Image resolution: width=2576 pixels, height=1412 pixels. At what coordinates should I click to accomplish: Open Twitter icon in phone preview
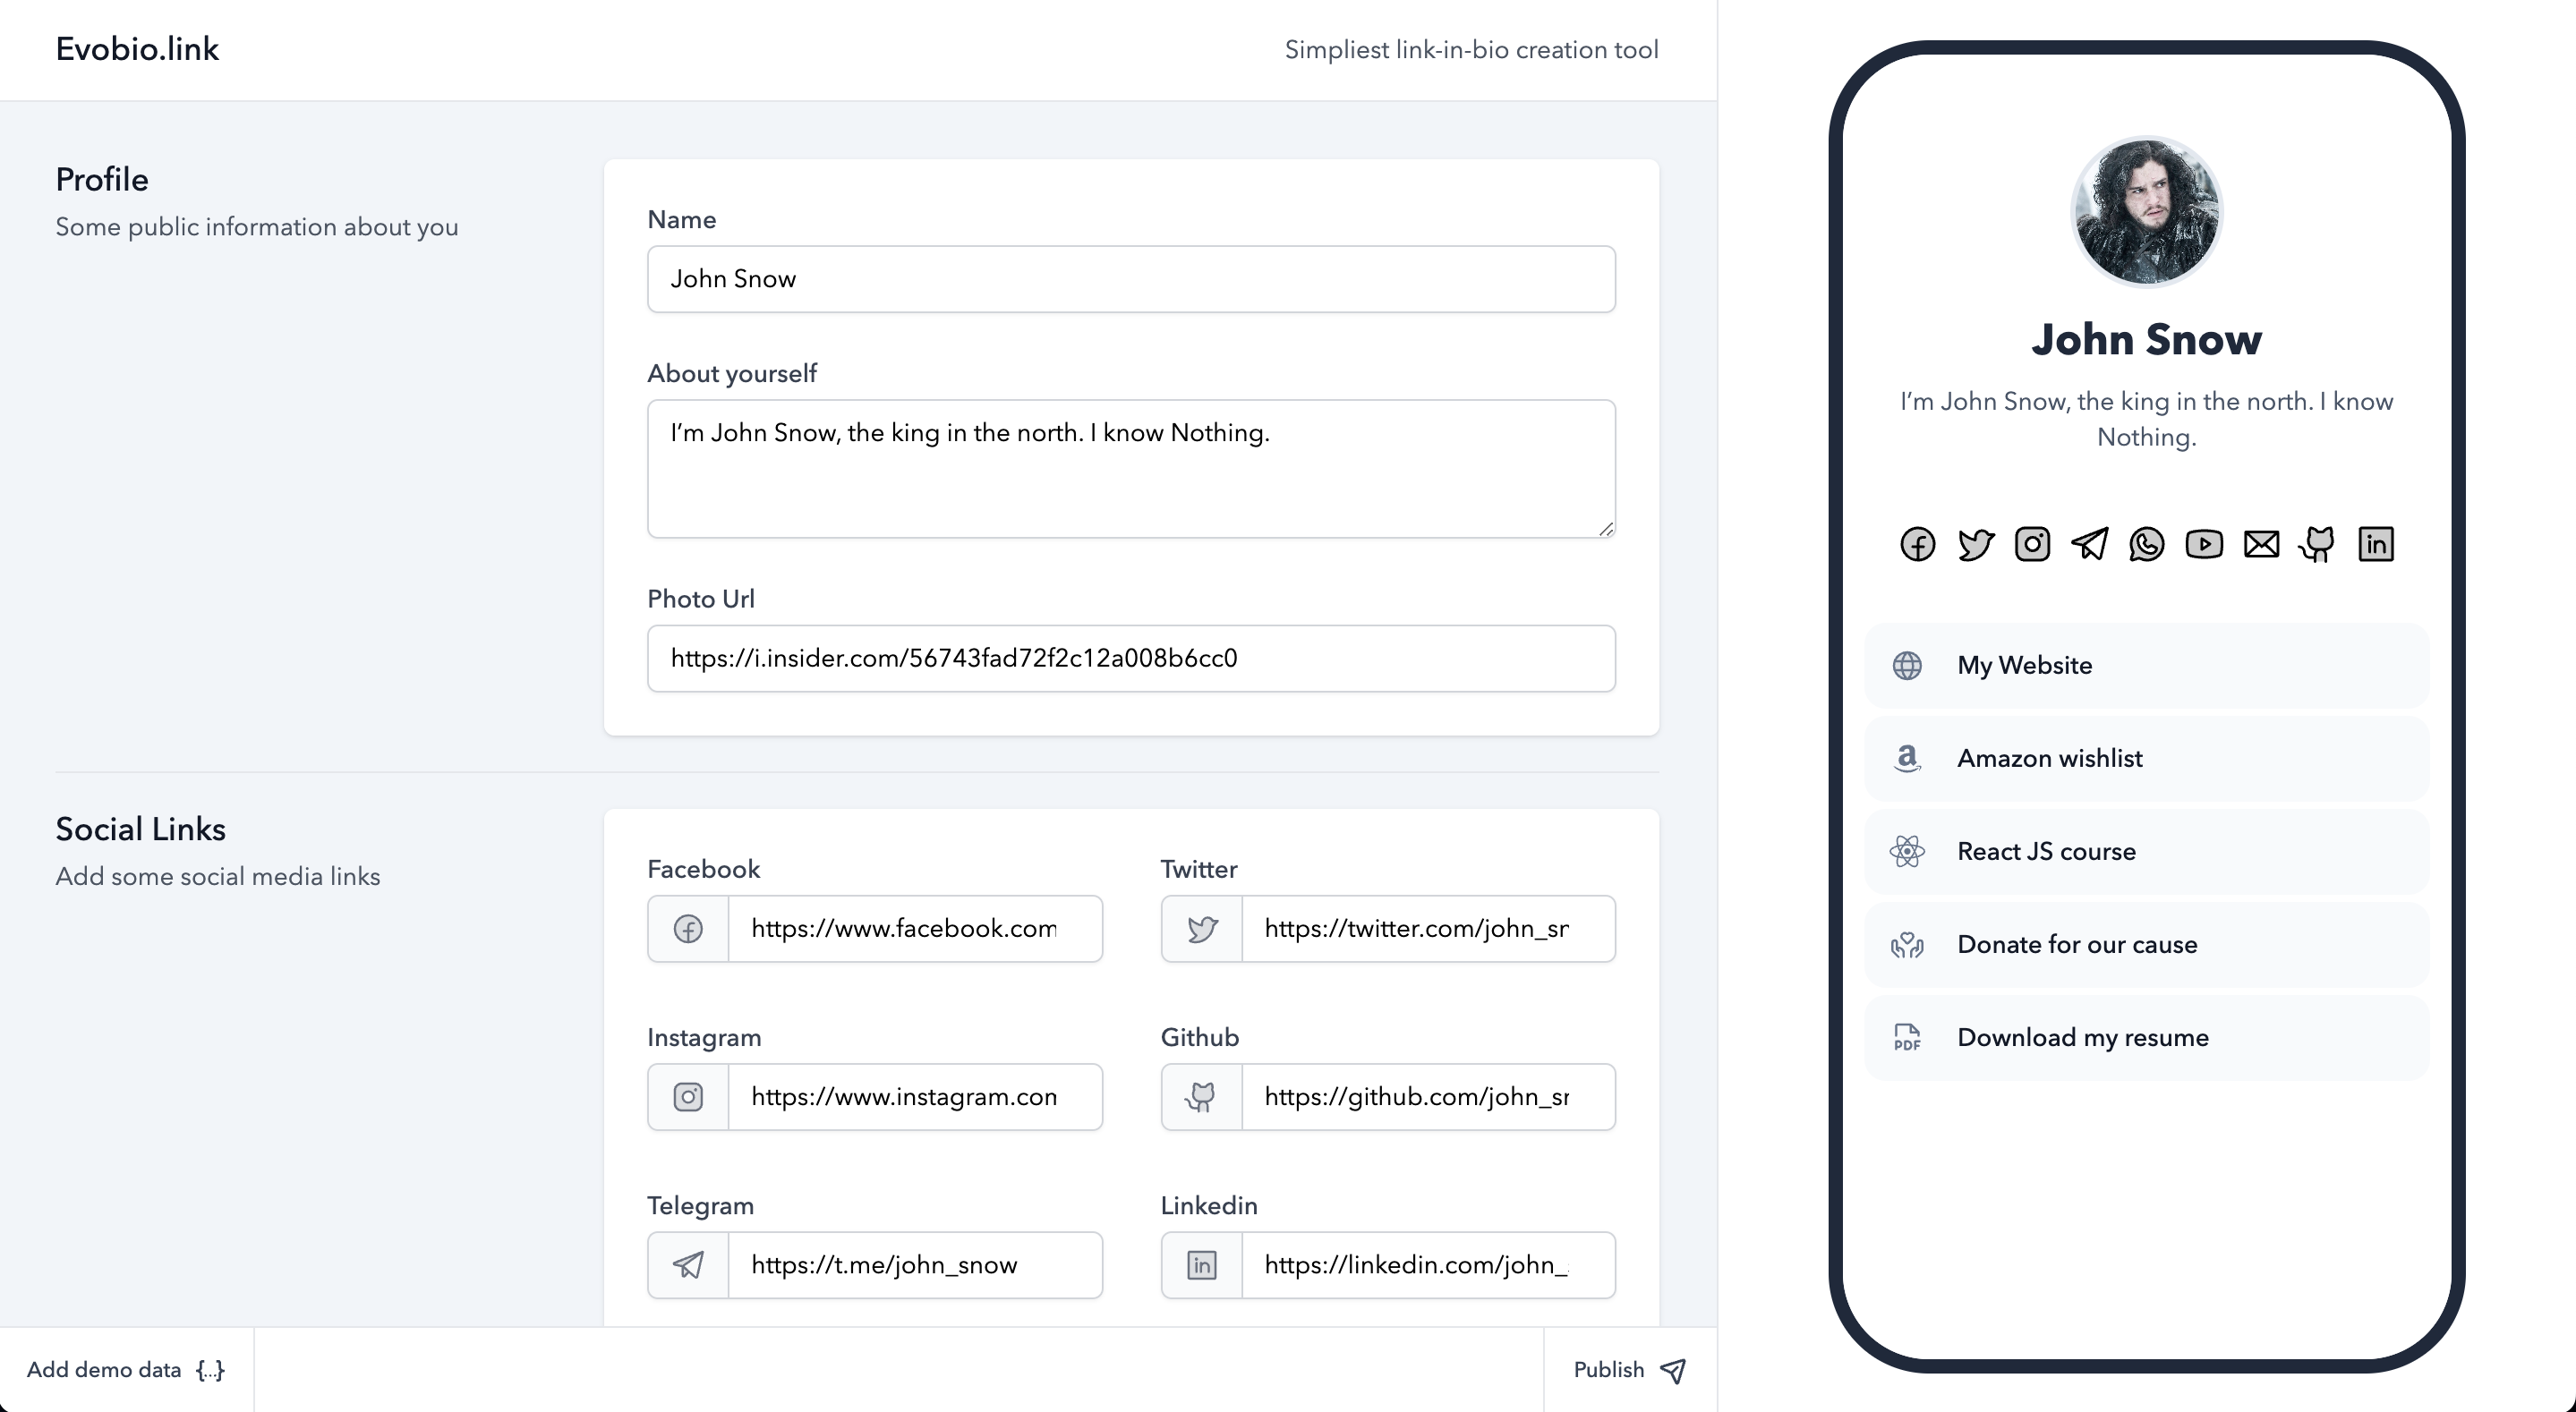(x=1975, y=544)
